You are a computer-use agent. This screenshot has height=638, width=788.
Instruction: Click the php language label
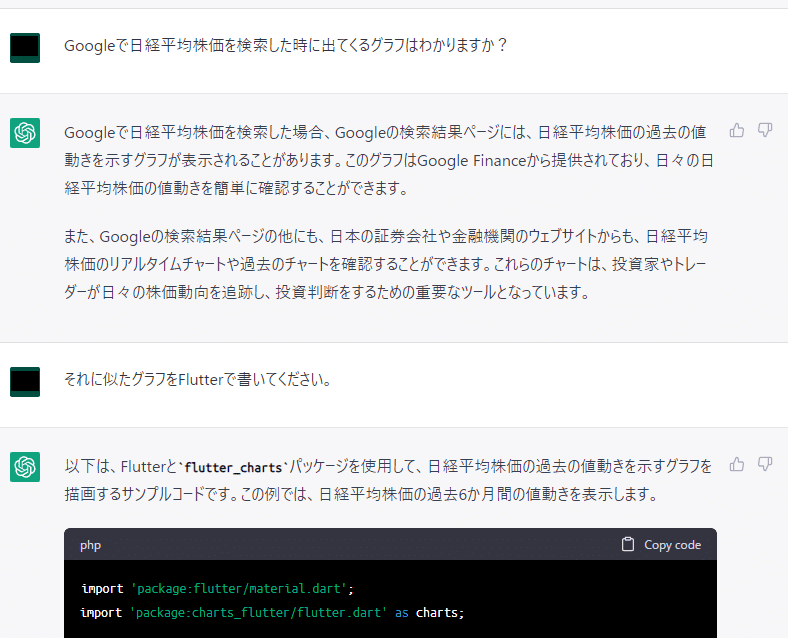[x=90, y=545]
